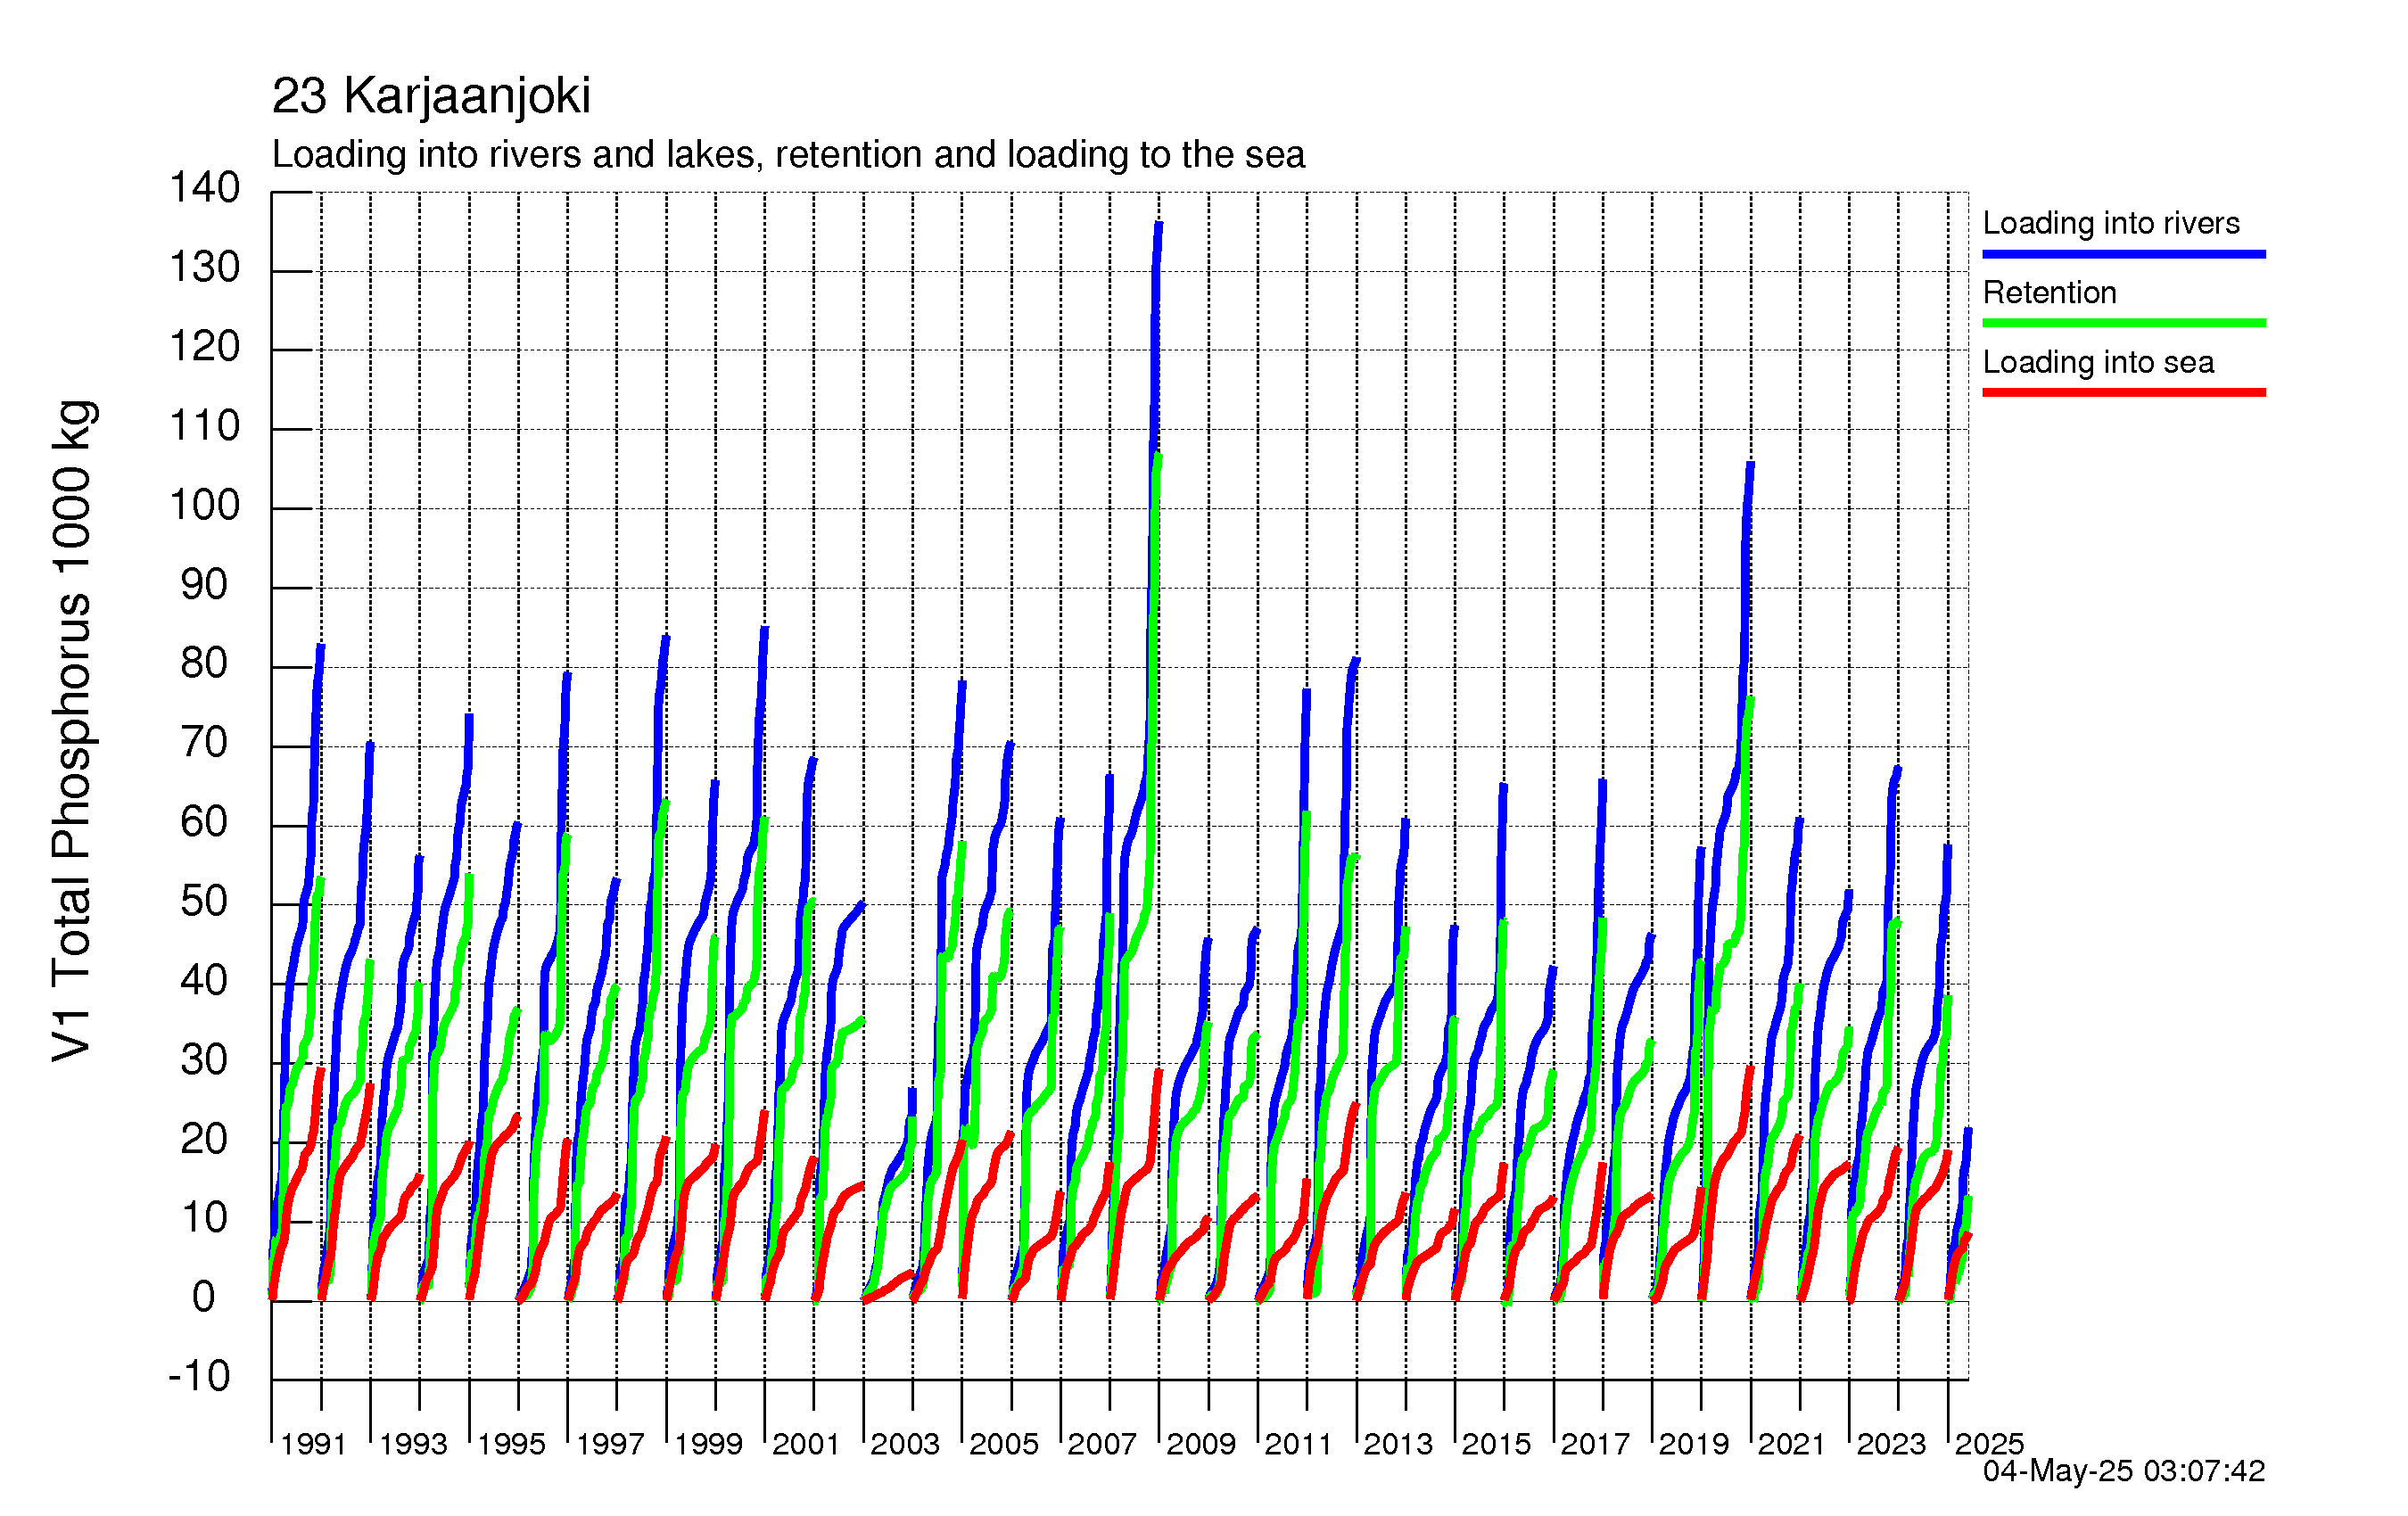This screenshot has width=2408, height=1516.
Task: Click the x-axis year label 1999
Action: (708, 1444)
